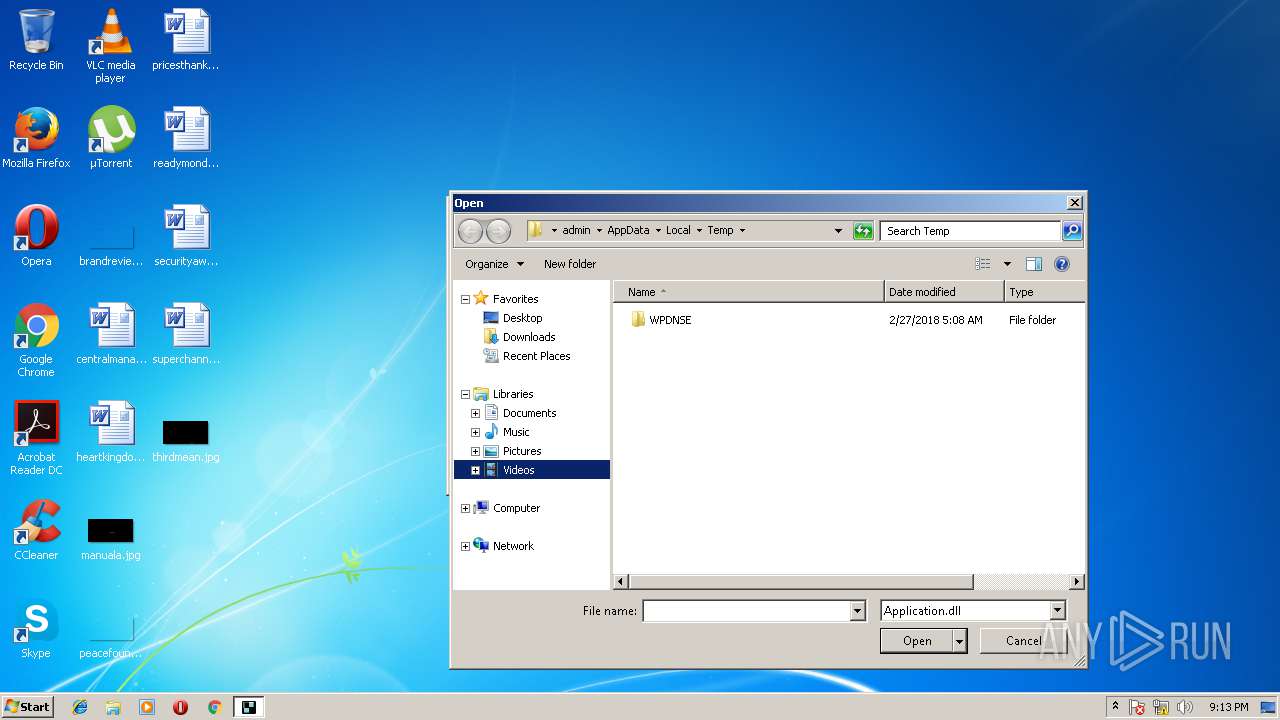Sort by the Type column header

pos(1044,292)
